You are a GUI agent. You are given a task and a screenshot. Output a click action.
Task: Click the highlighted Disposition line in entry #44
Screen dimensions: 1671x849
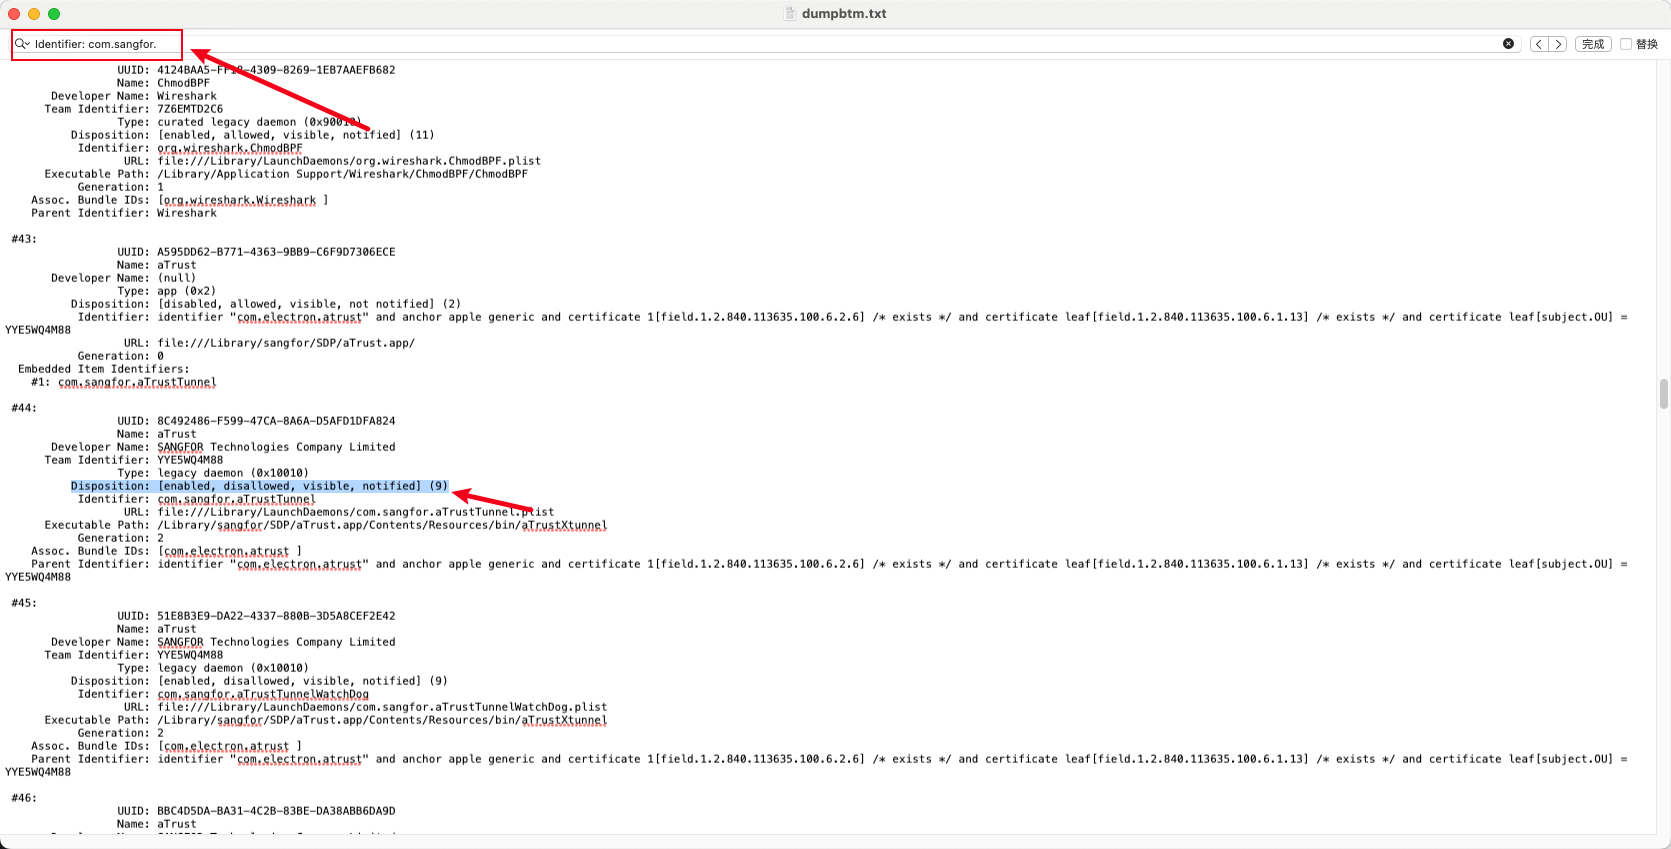260,486
